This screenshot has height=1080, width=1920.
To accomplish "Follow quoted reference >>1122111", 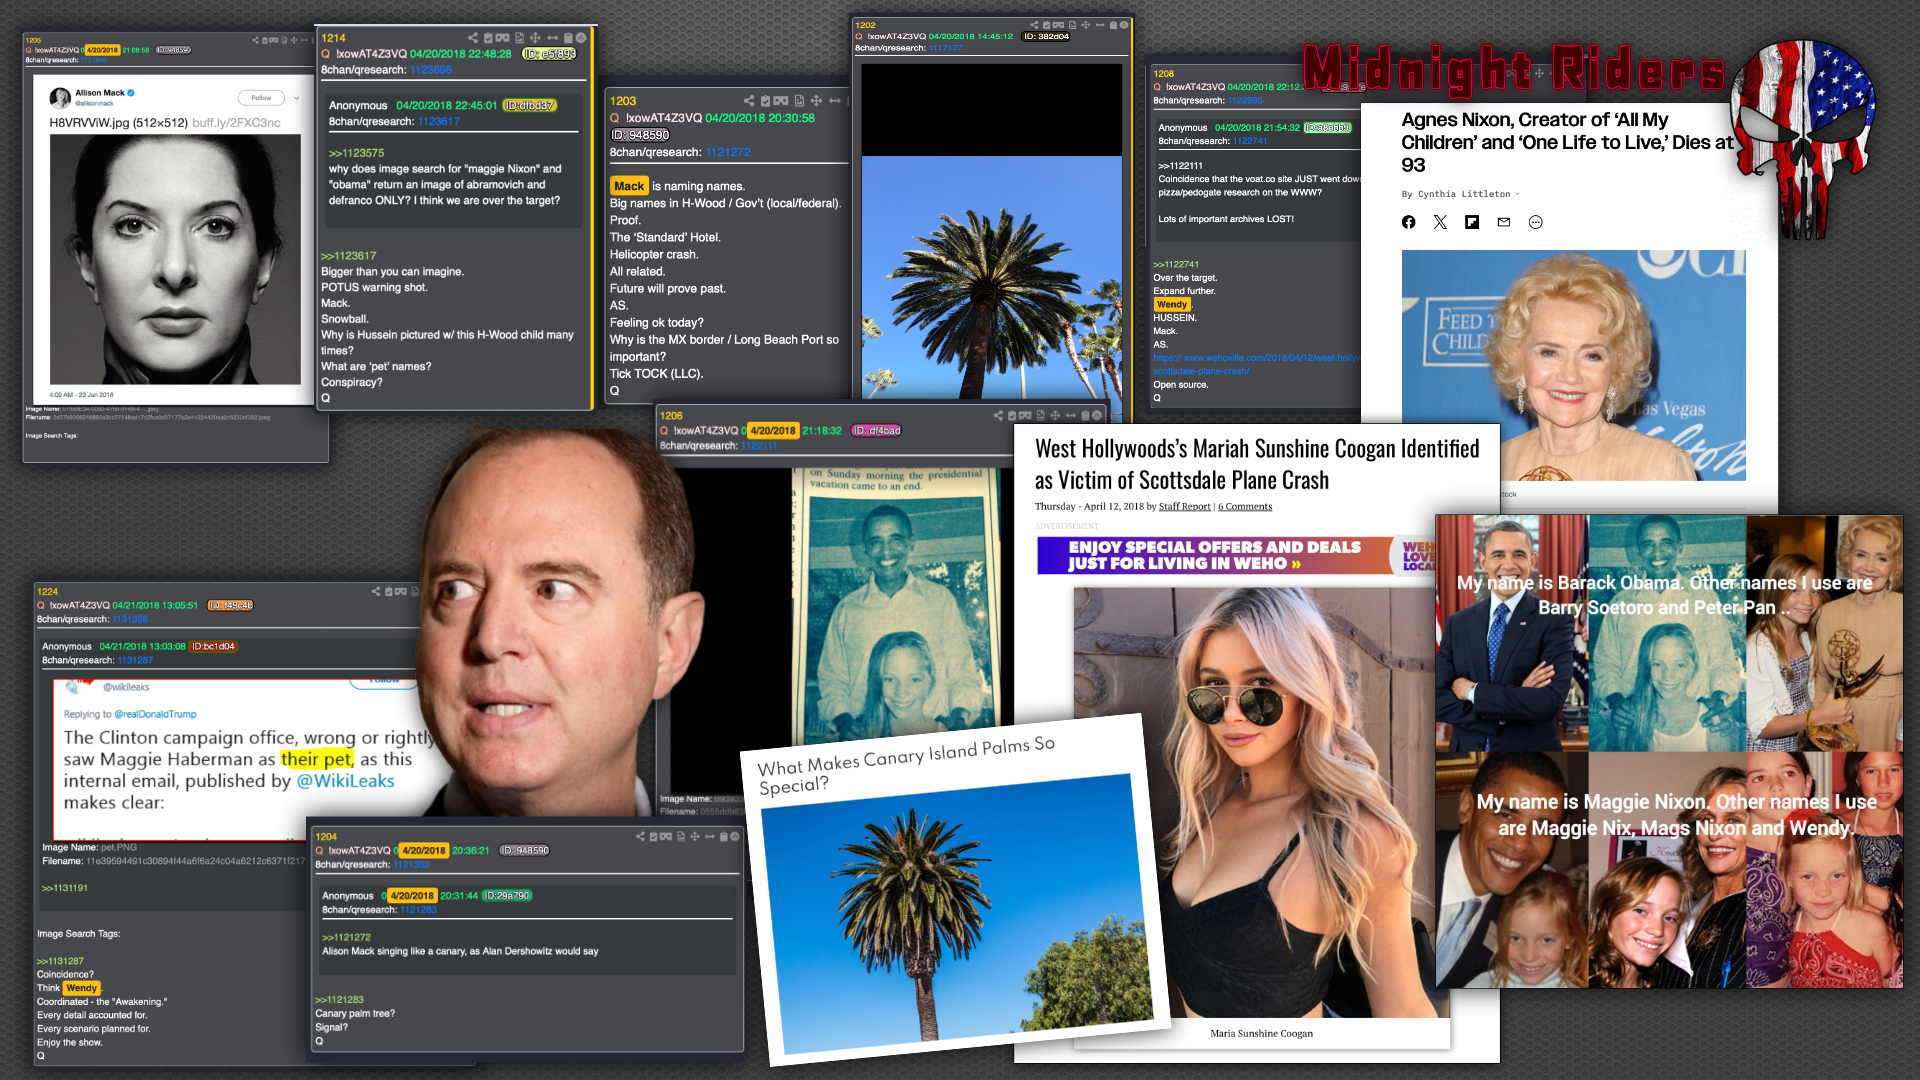I will [1180, 166].
